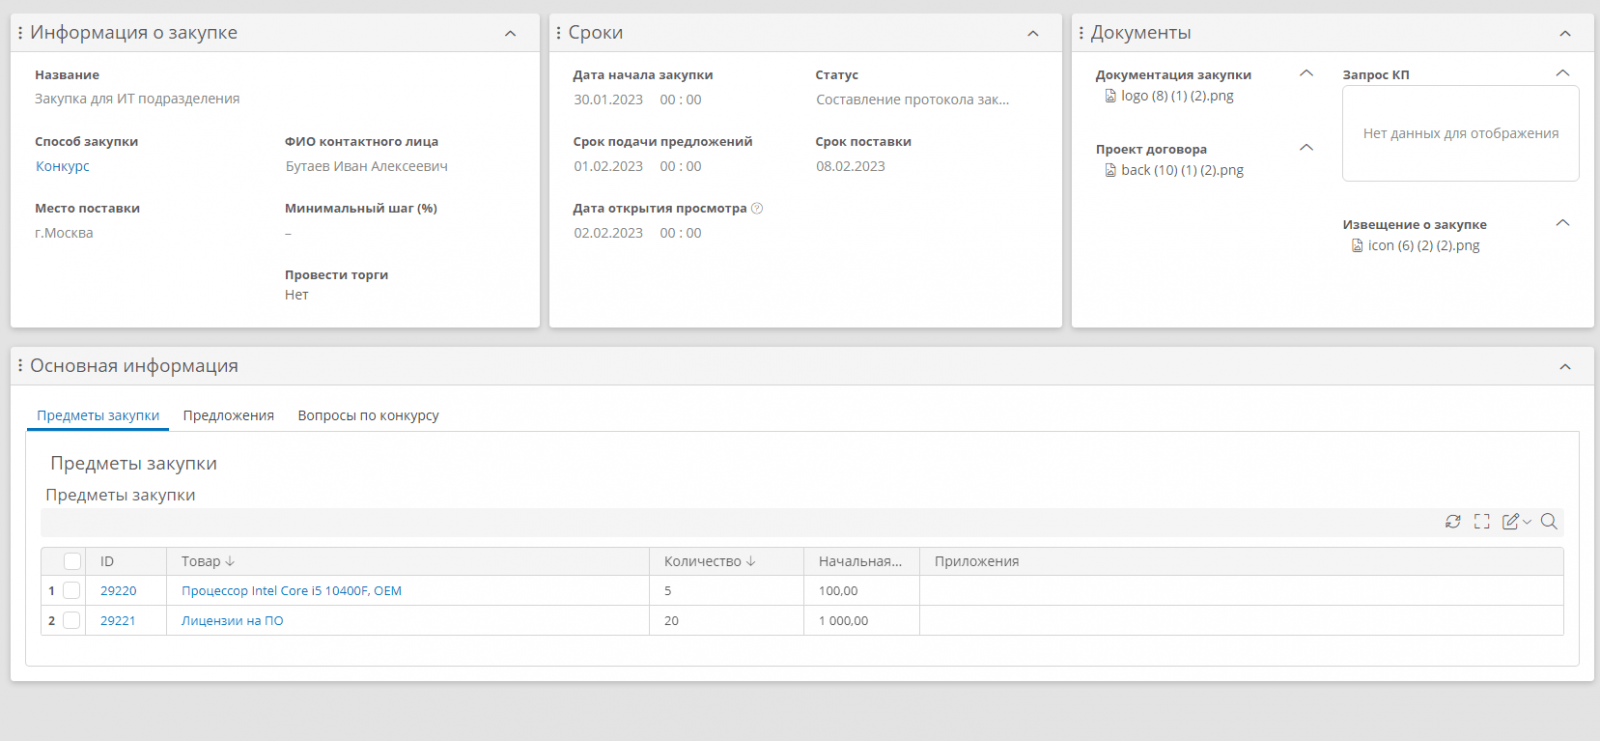Open the edit options icon above table

(1515, 521)
